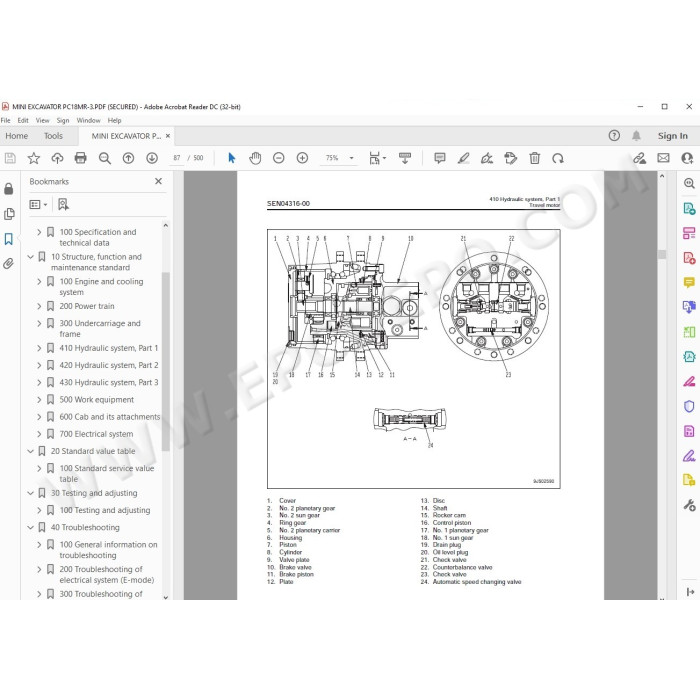The image size is (700, 700).
Task: Click the find current bookmark icon
Action: pyautogui.click(x=63, y=204)
